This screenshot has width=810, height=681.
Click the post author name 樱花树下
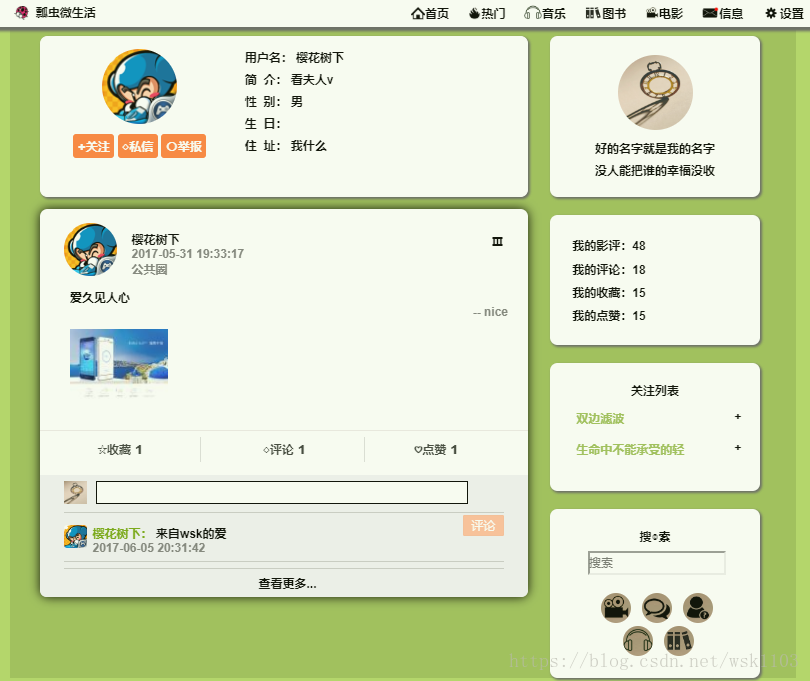(x=155, y=240)
